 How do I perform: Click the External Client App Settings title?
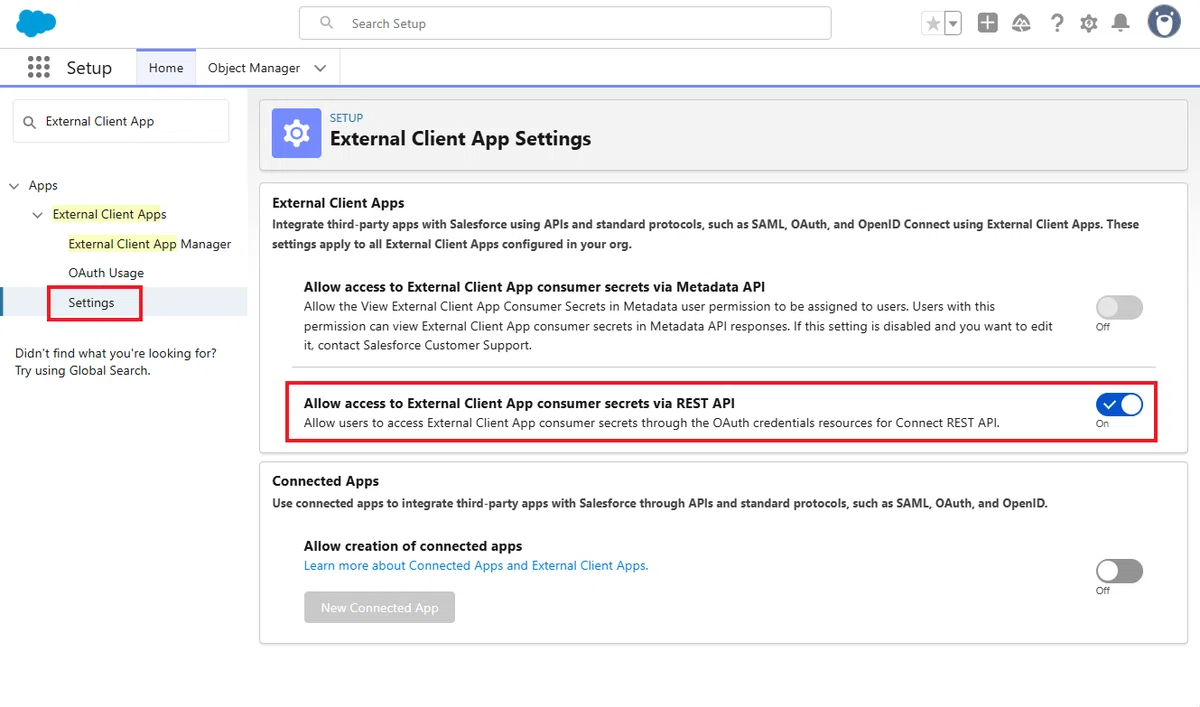coord(460,139)
